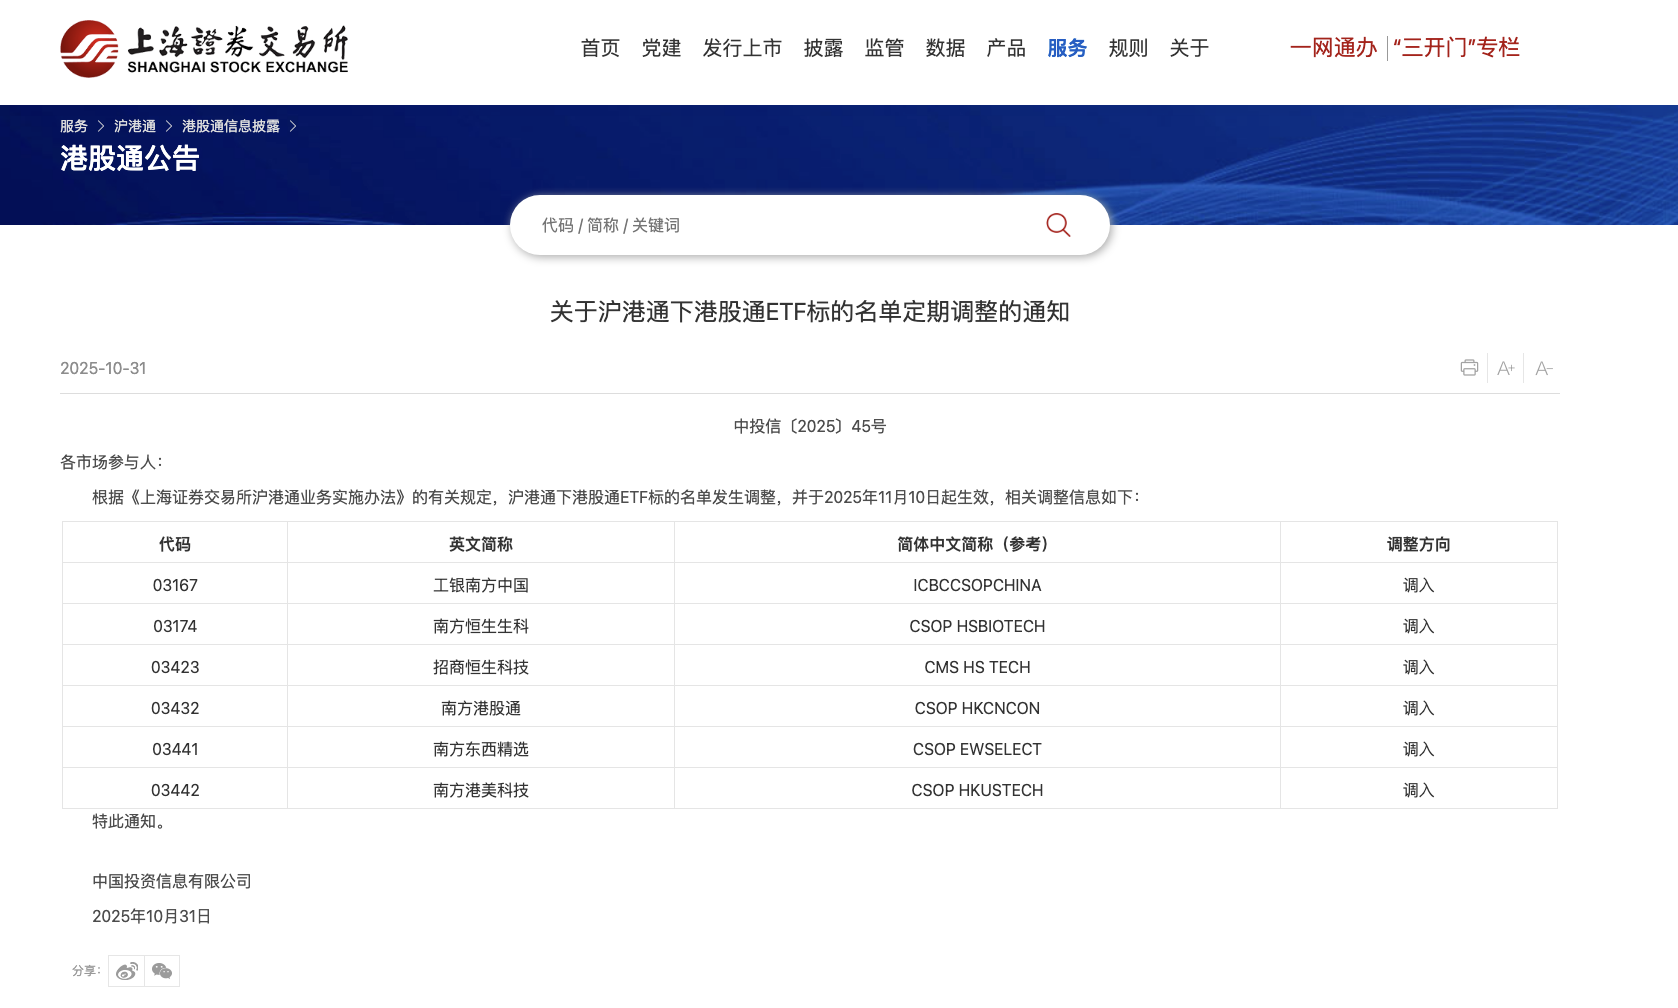
Task: Click the magnifier search icon
Action: click(1058, 225)
